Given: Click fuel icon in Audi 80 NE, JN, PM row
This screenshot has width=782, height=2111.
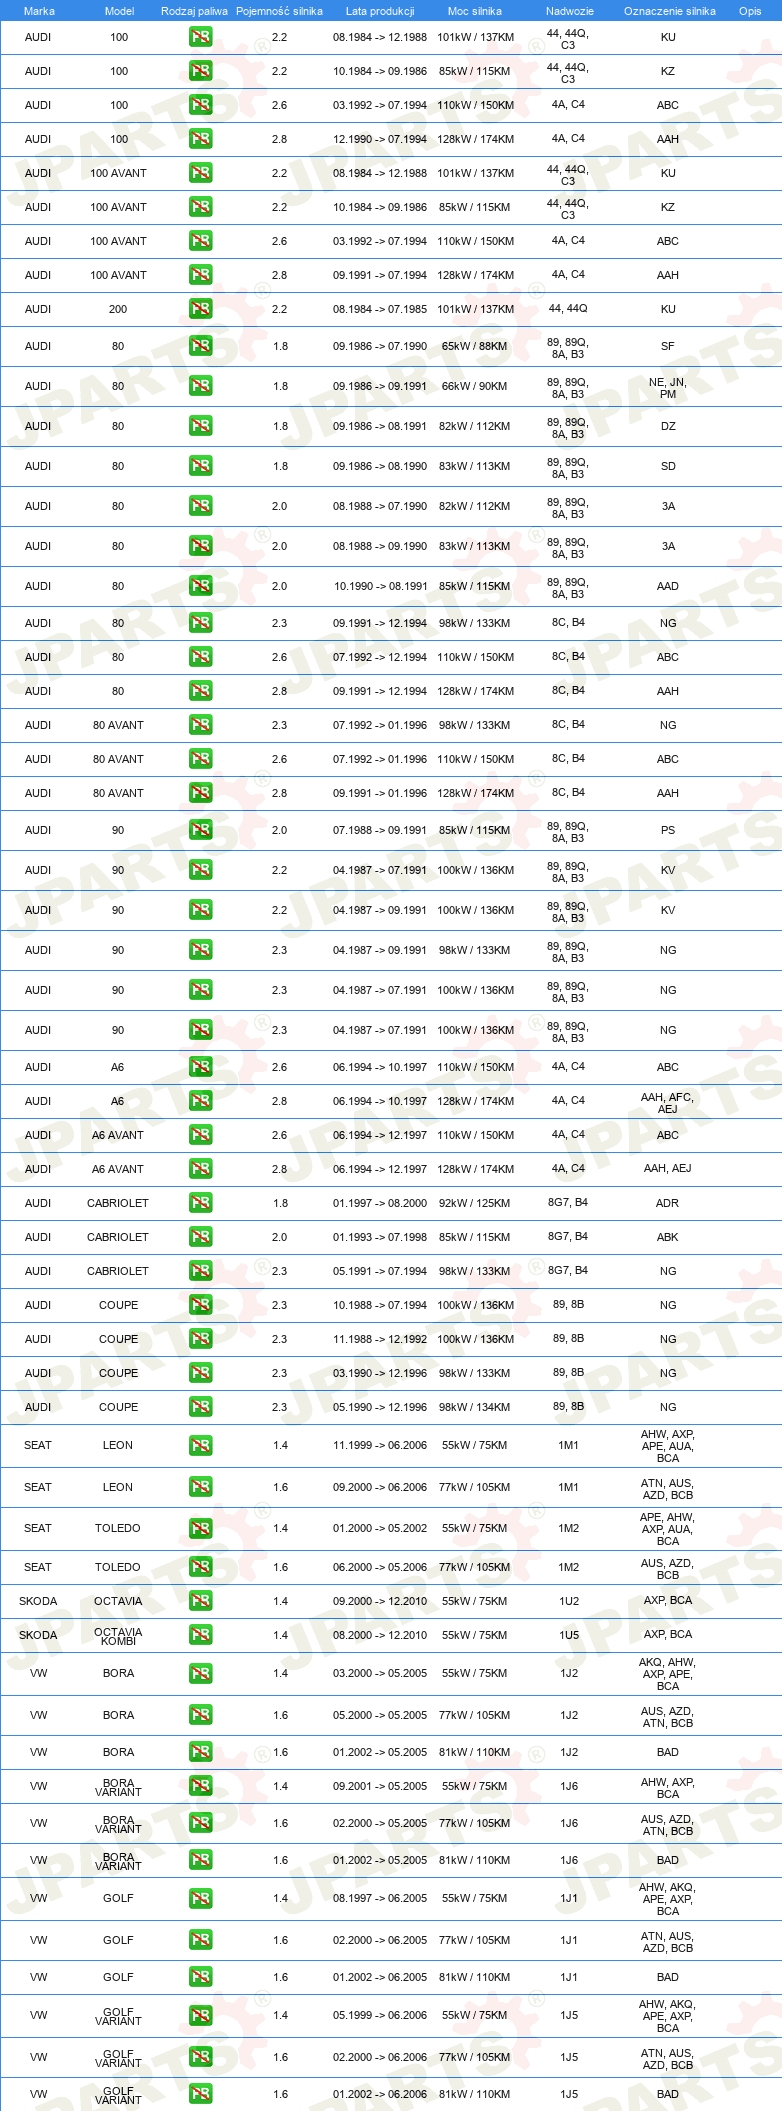Looking at the screenshot, I should point(200,386).
